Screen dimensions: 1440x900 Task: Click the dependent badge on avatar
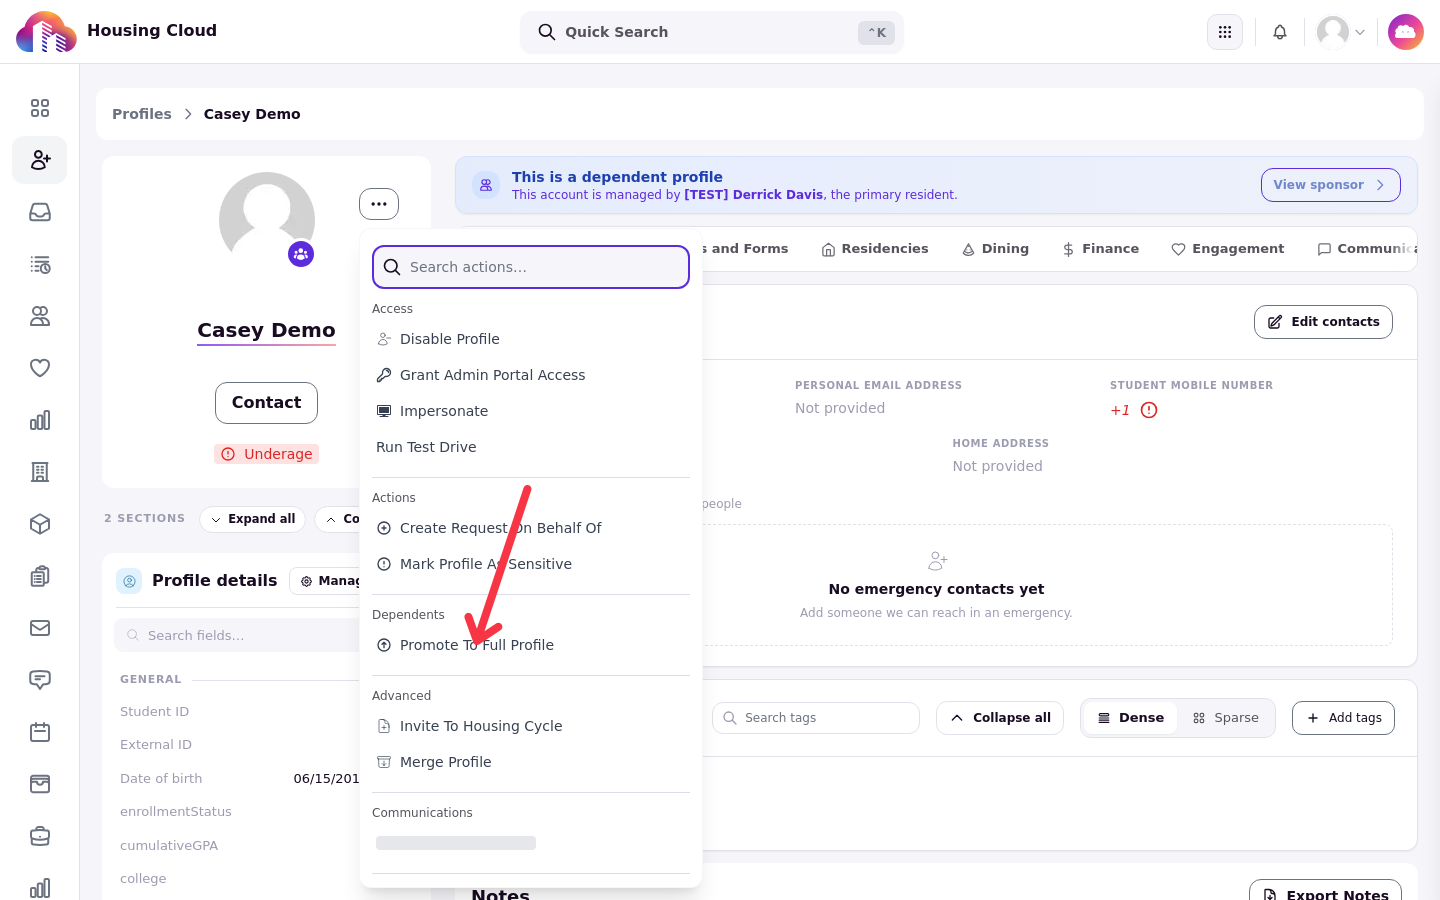301,254
